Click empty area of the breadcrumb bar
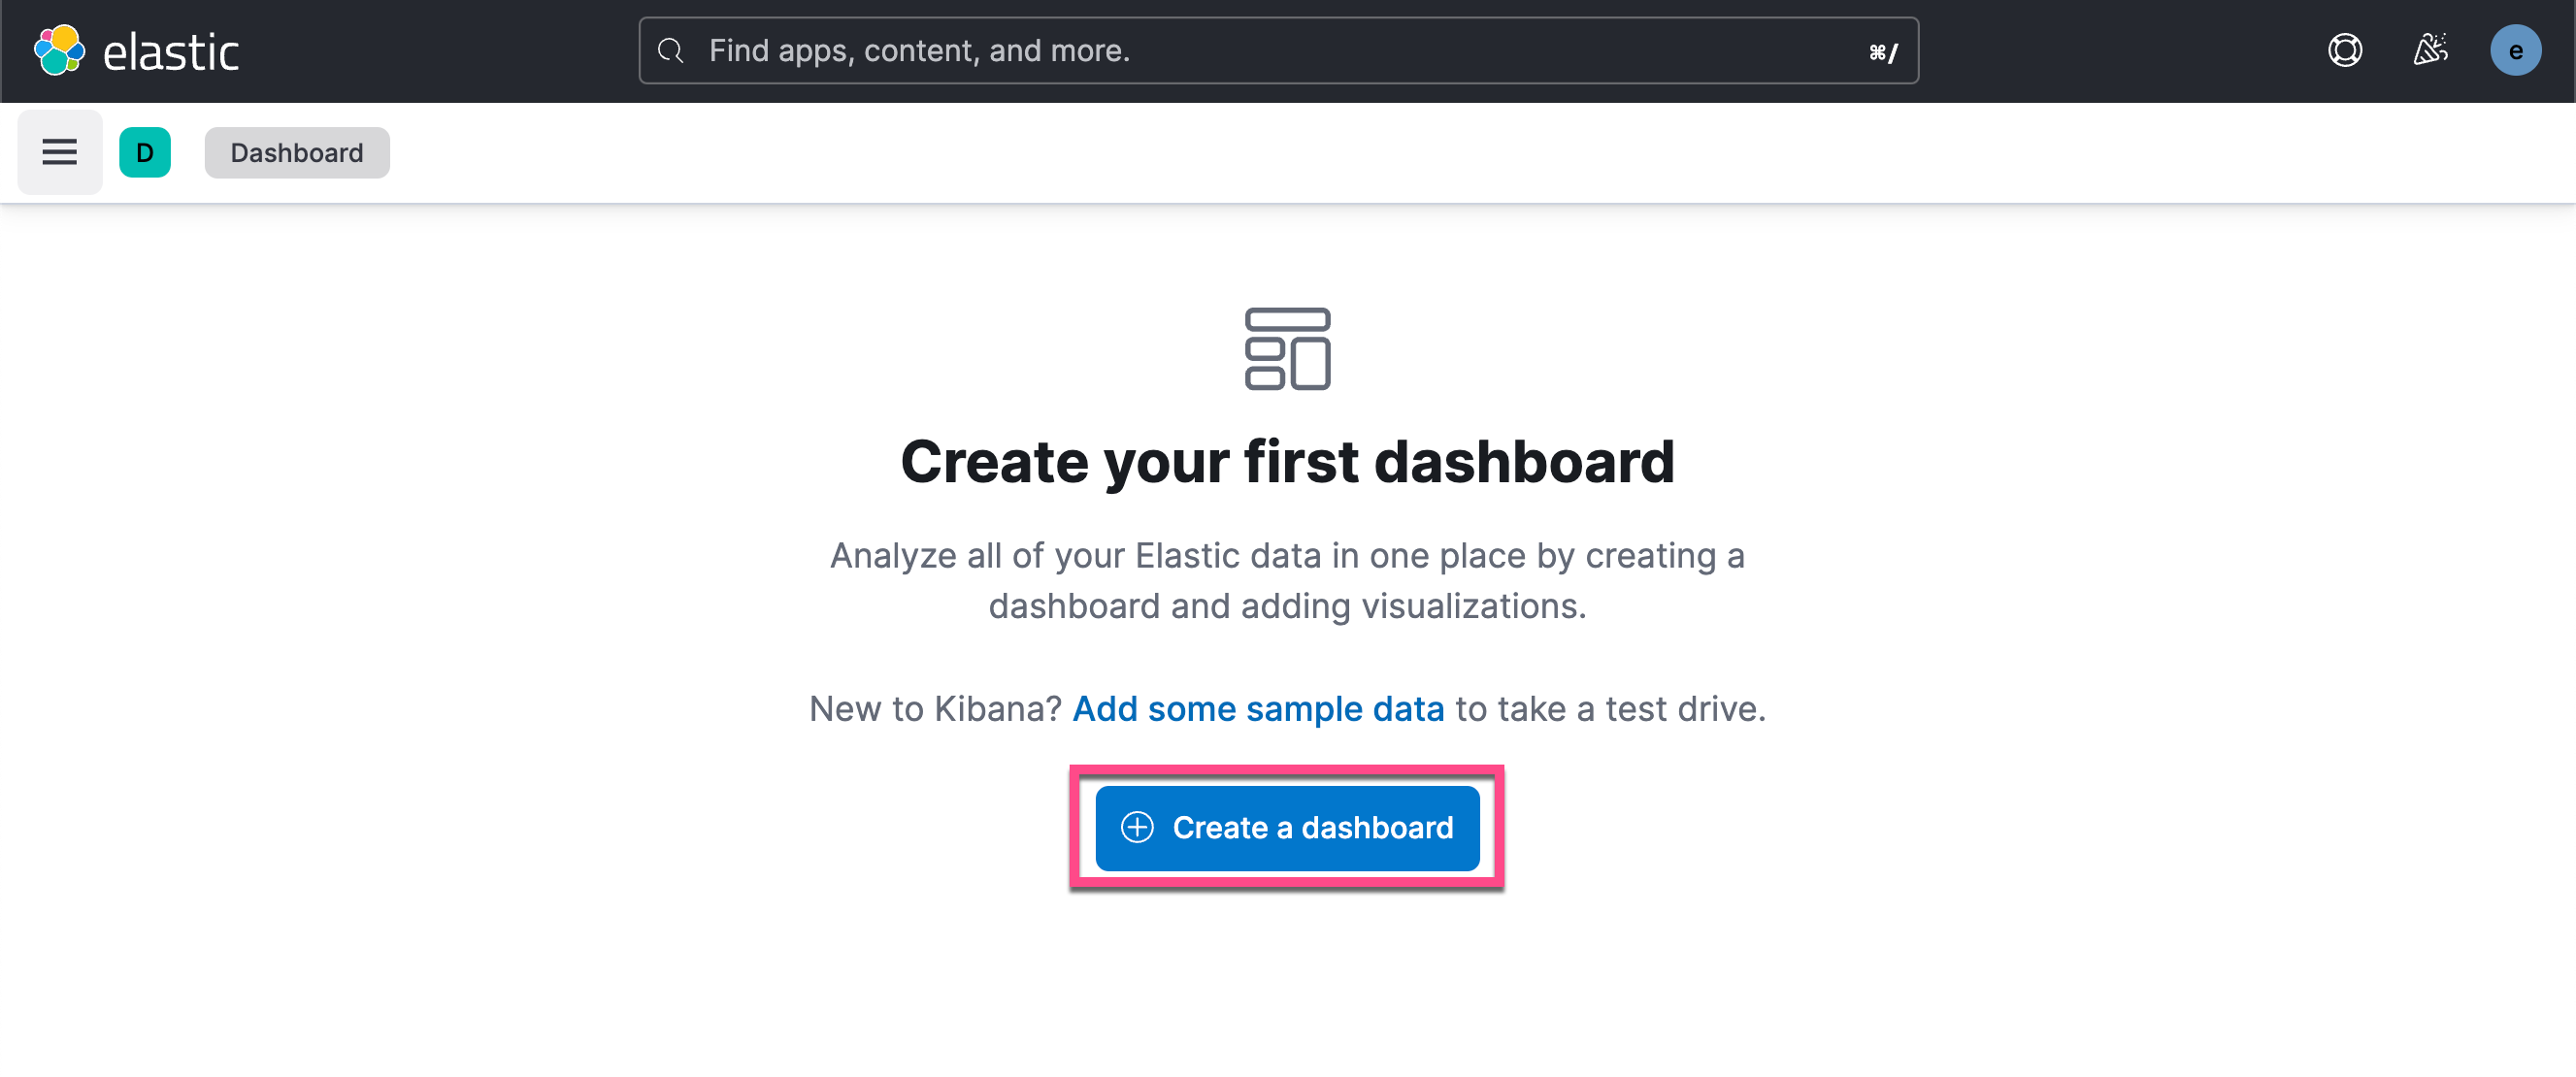Viewport: 2576px width, 1077px height. [x=1400, y=153]
